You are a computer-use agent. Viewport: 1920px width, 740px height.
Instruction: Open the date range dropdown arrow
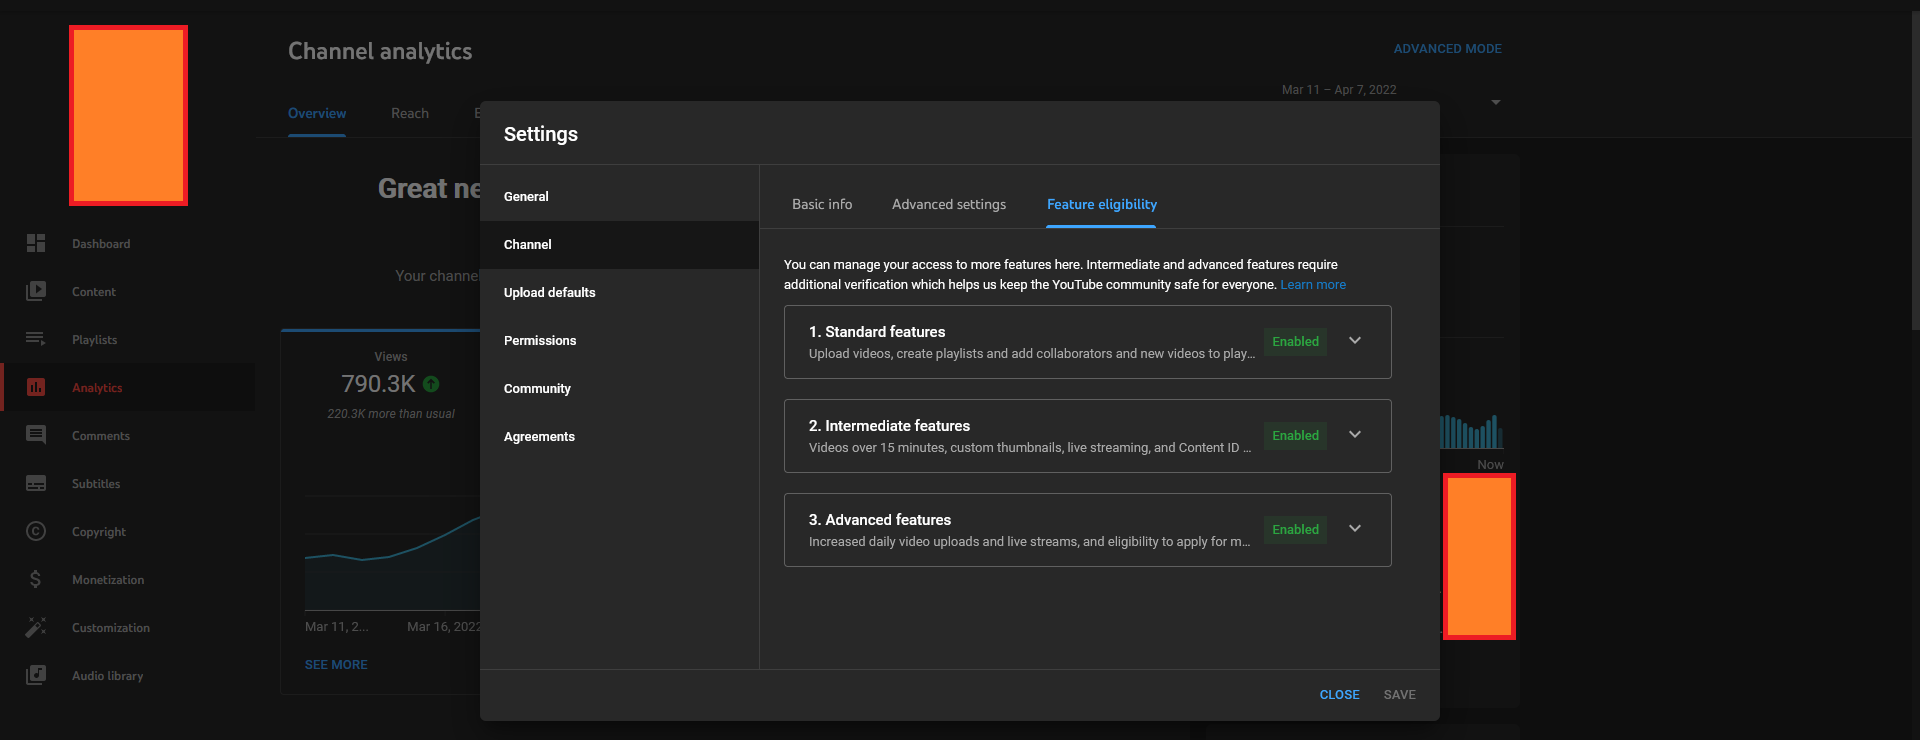click(1496, 102)
